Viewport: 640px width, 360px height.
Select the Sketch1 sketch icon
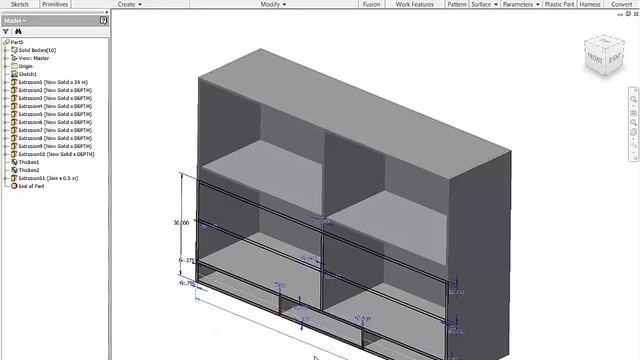pos(14,74)
